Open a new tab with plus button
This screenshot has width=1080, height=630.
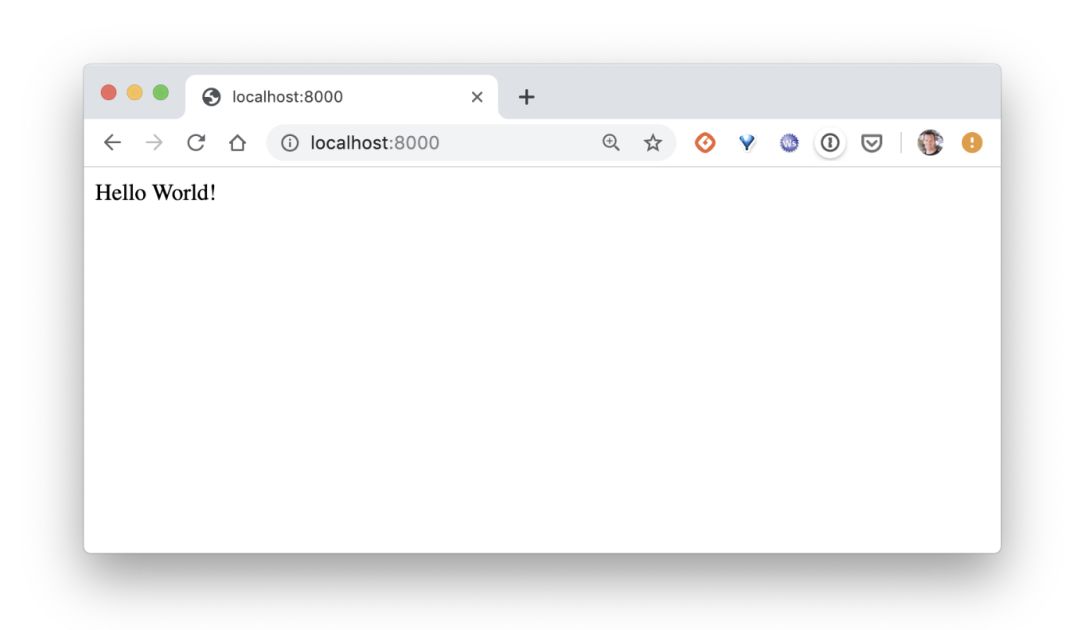[x=526, y=97]
